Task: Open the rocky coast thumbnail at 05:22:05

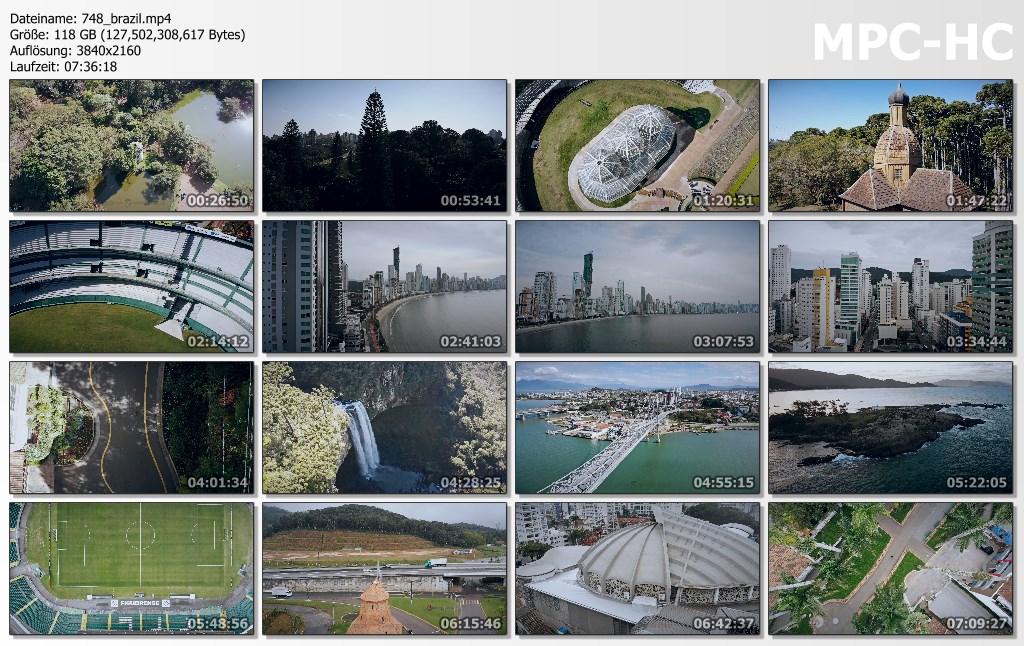Action: click(891, 428)
